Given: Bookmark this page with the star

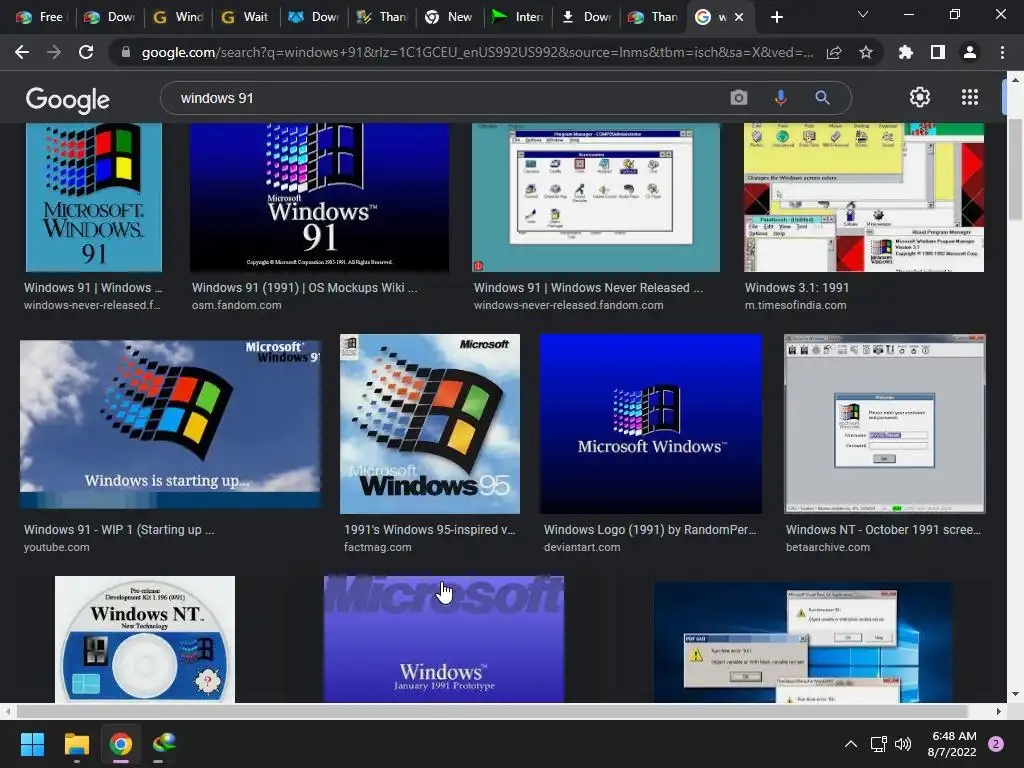Looking at the screenshot, I should pyautogui.click(x=865, y=52).
